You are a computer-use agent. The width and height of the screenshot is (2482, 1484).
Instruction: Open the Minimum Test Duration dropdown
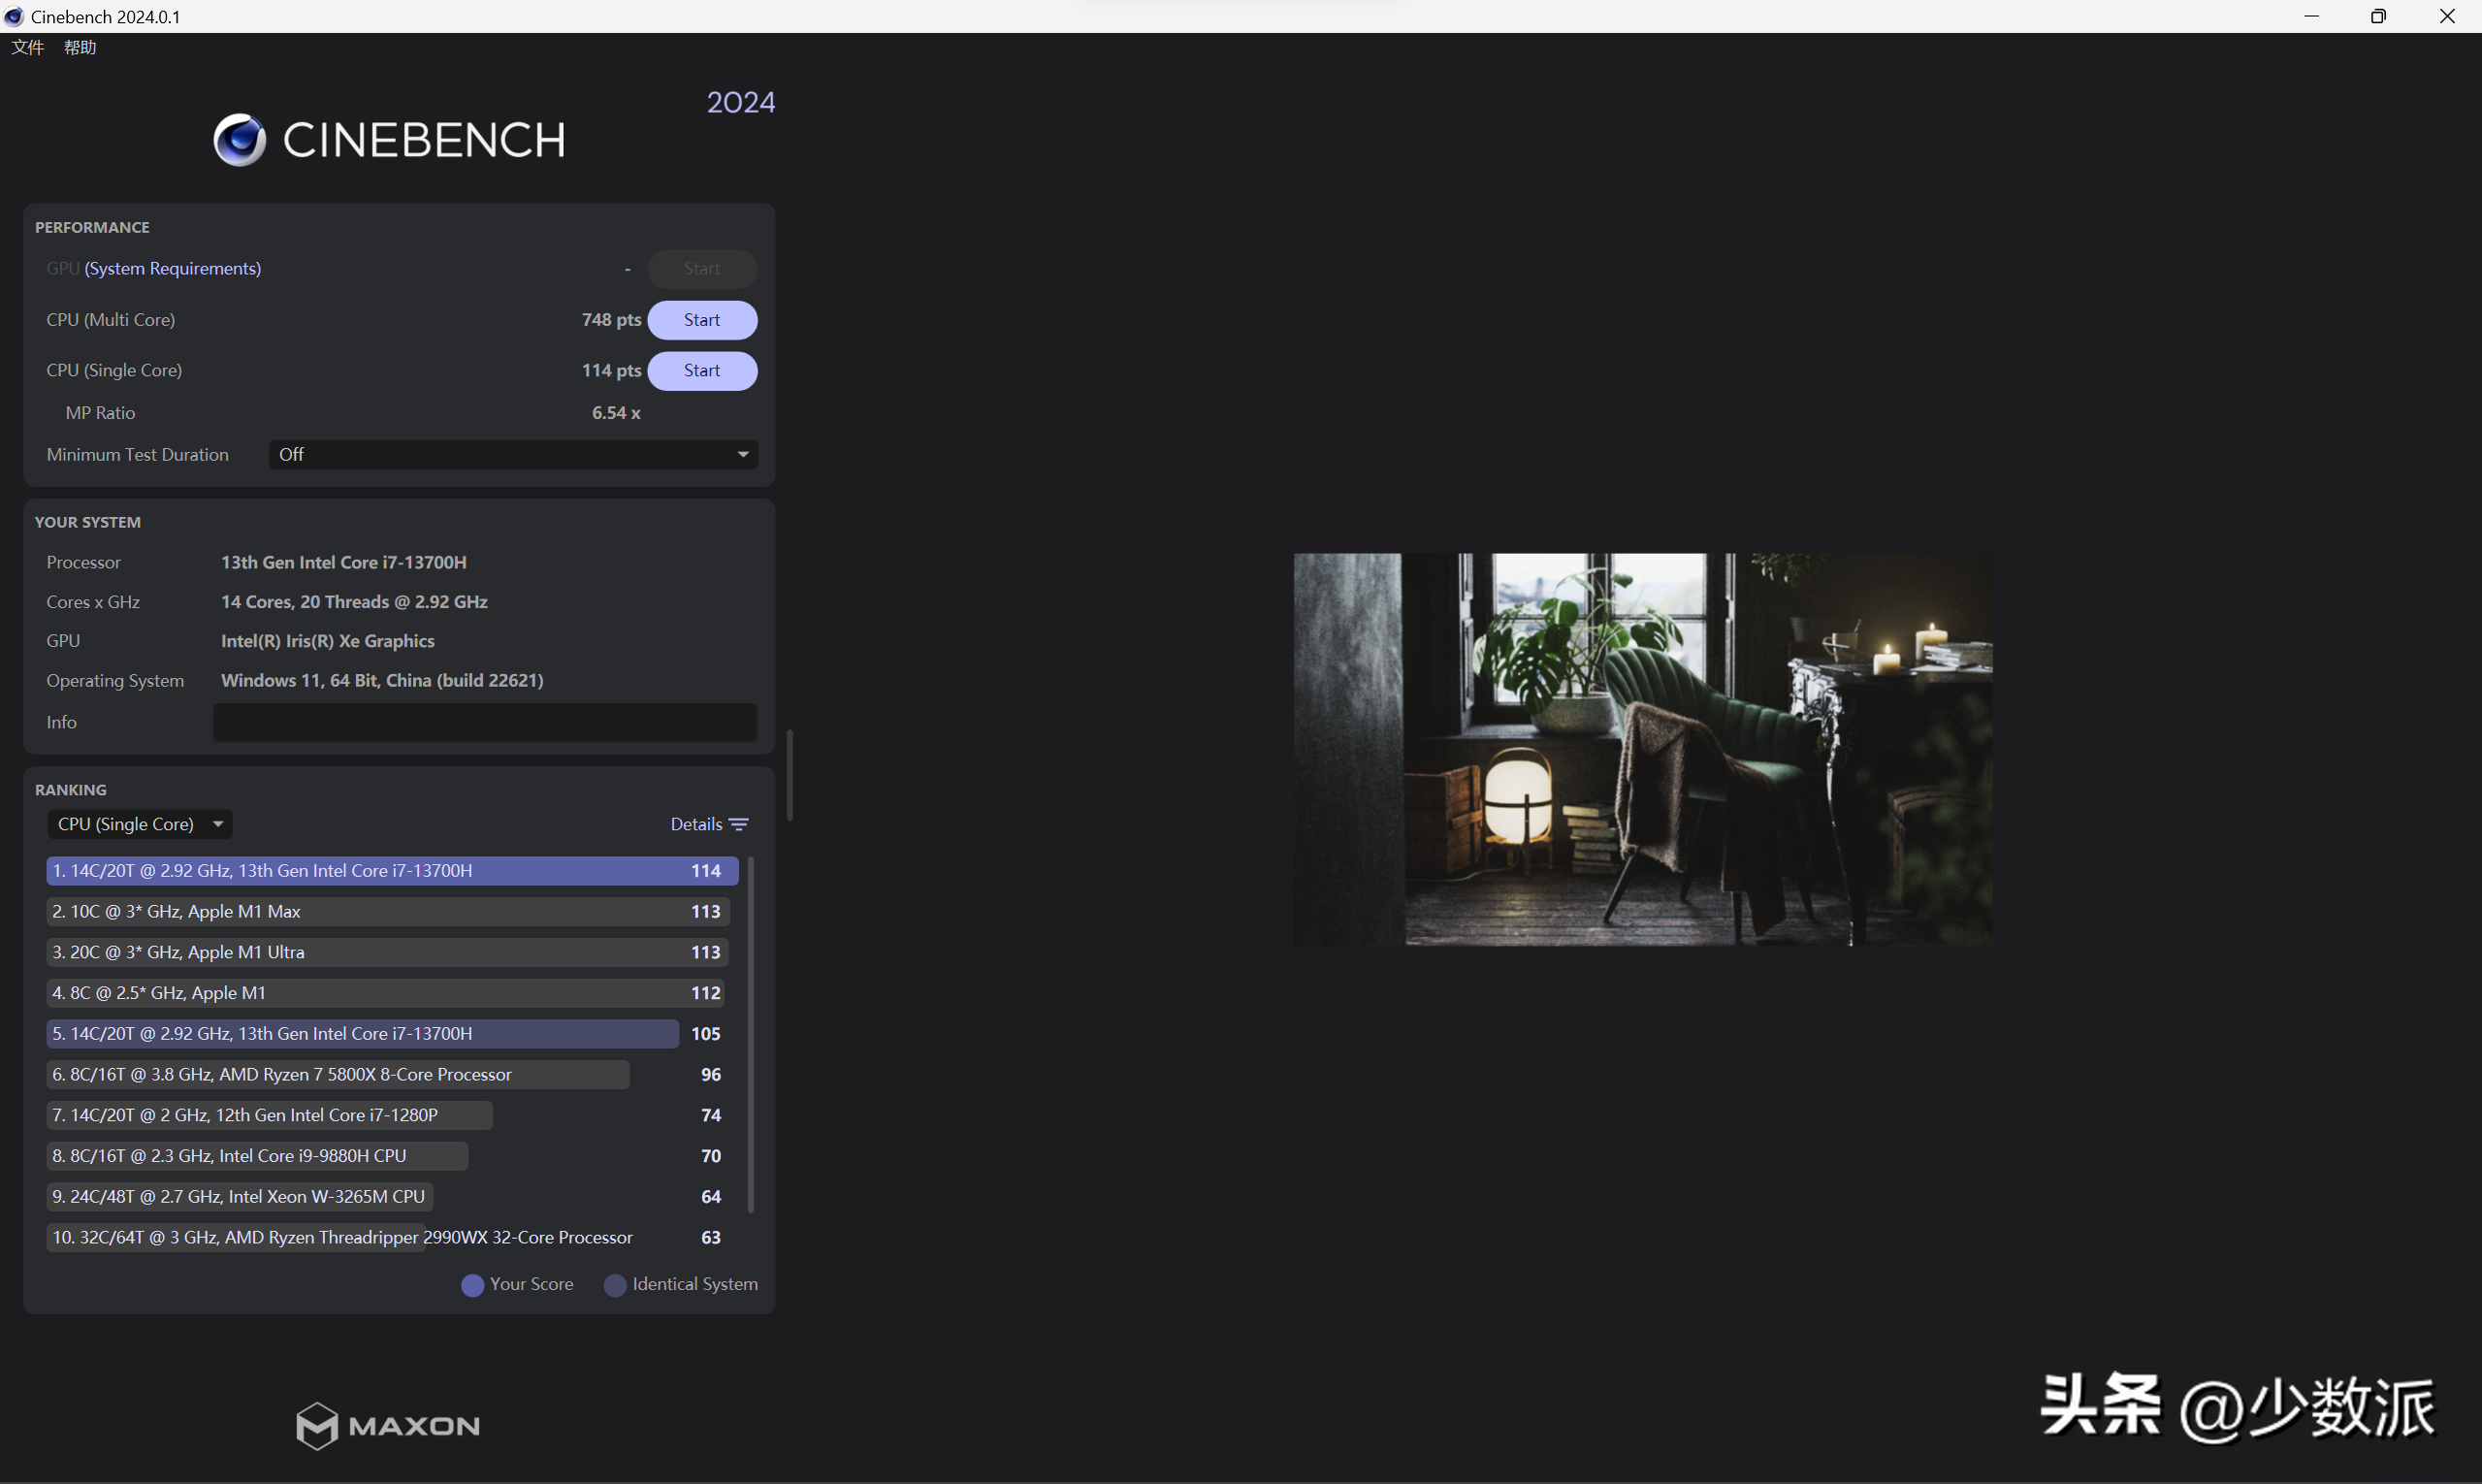tap(513, 455)
